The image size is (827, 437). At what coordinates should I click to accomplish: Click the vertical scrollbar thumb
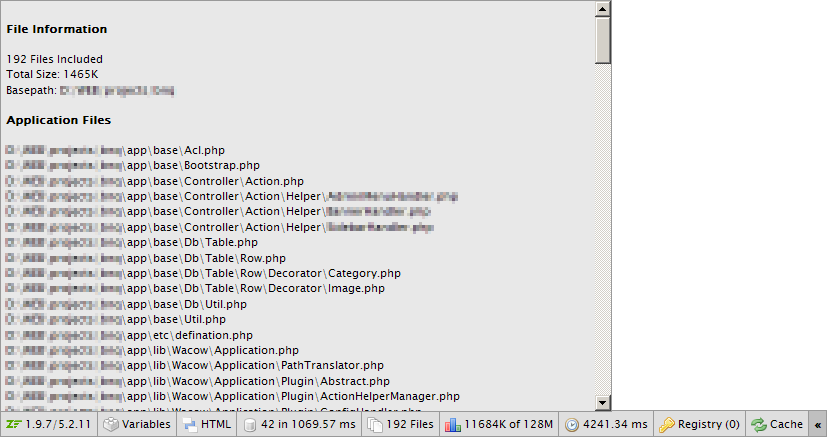point(602,40)
